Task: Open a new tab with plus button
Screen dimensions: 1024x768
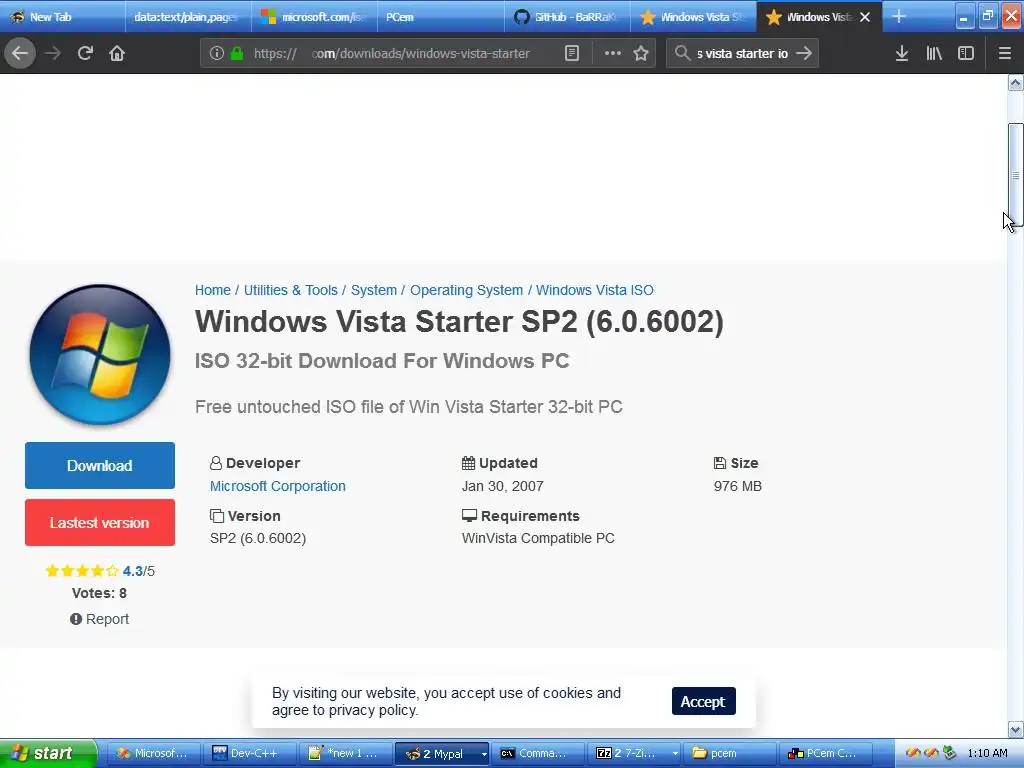Action: 899,16
